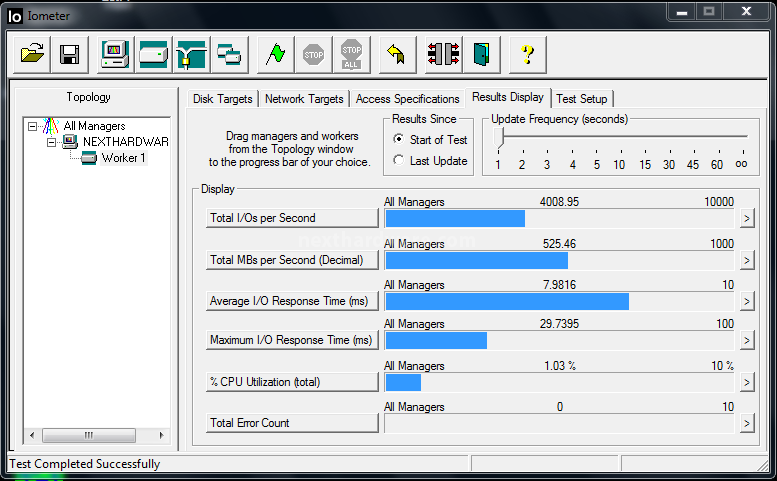The width and height of the screenshot is (777, 481).
Task: Select the All Managers topology icon
Action: click(51, 126)
